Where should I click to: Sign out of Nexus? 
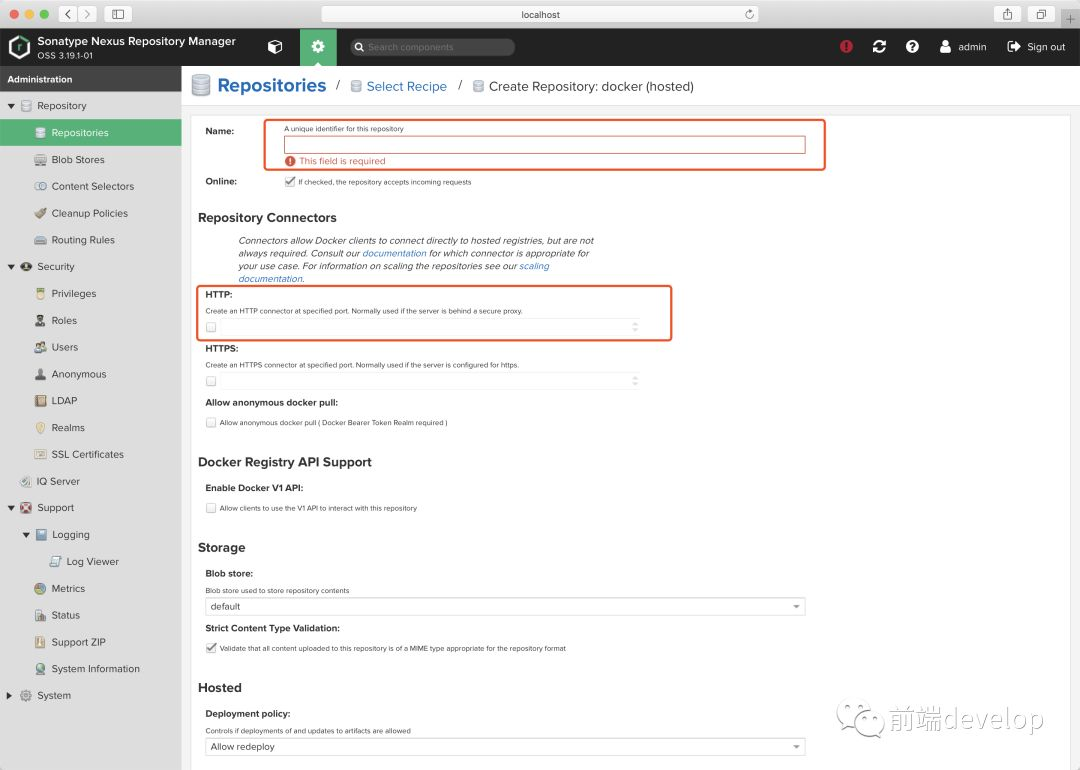[1036, 47]
